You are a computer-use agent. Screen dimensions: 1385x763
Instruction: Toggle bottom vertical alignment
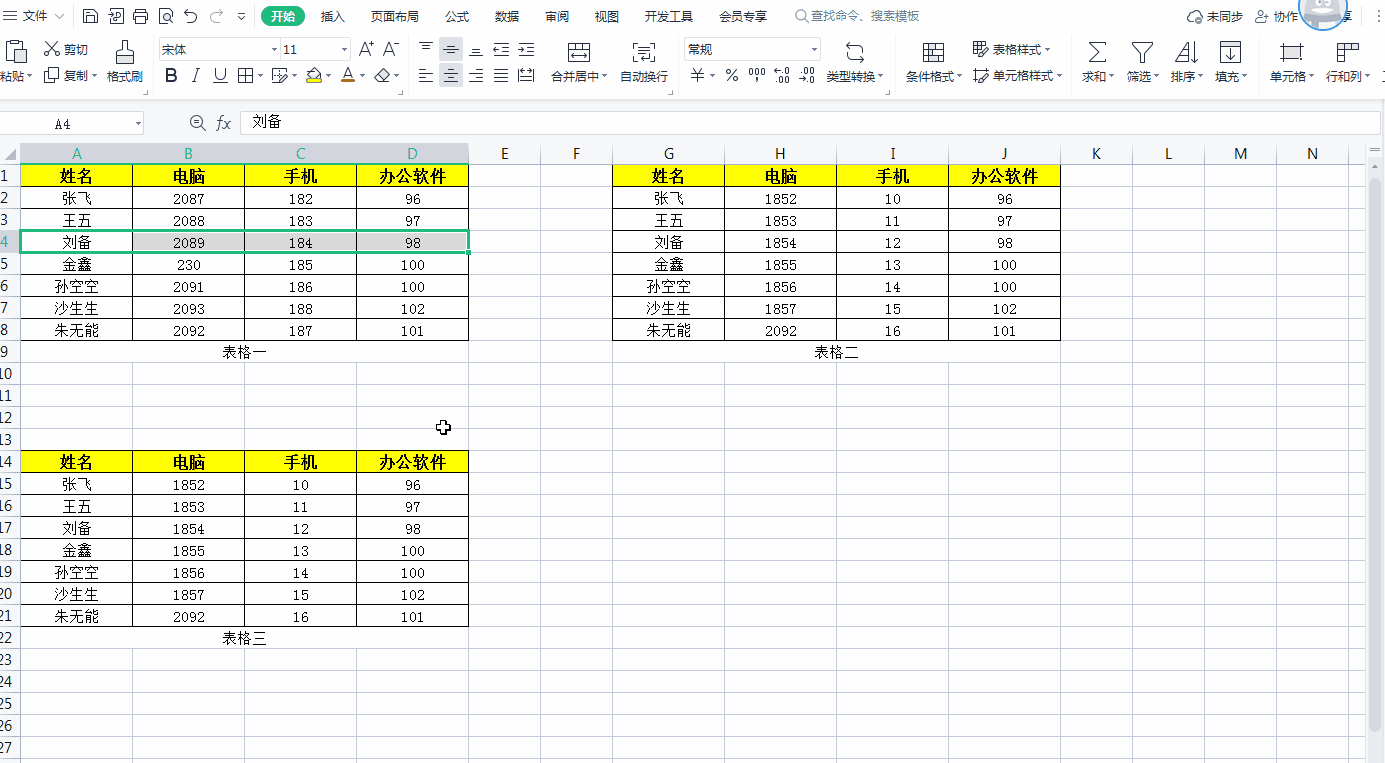pyautogui.click(x=476, y=49)
